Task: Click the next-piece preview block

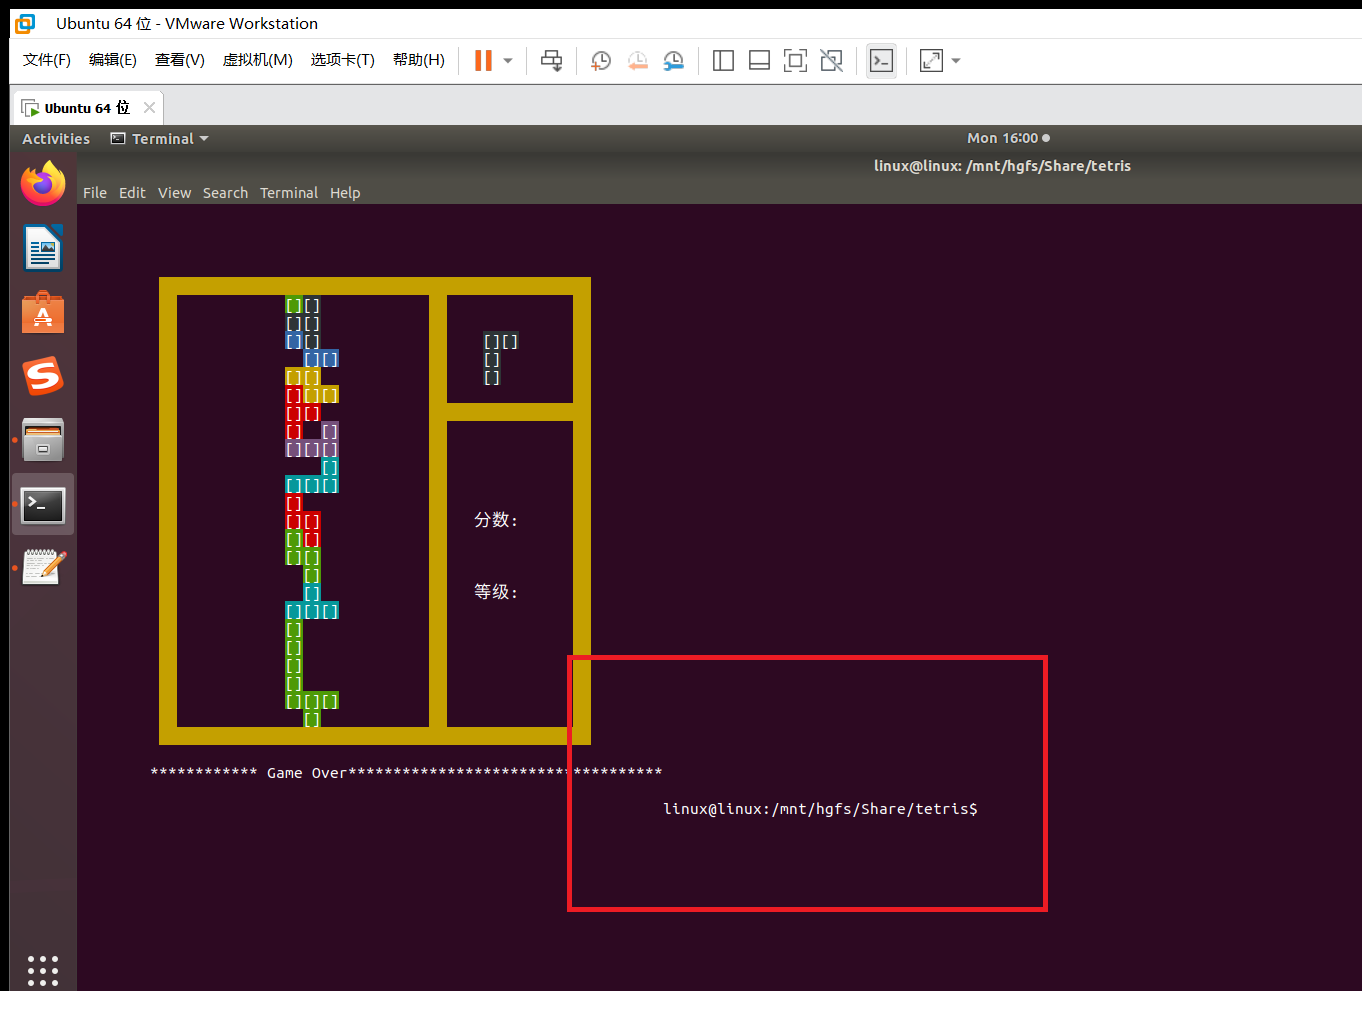Action: tap(500, 359)
